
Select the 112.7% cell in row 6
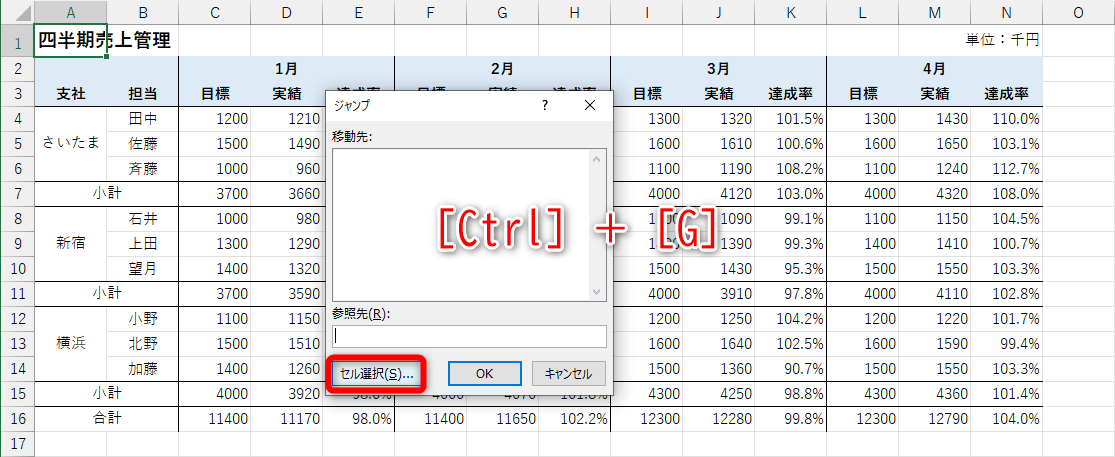coord(1006,168)
